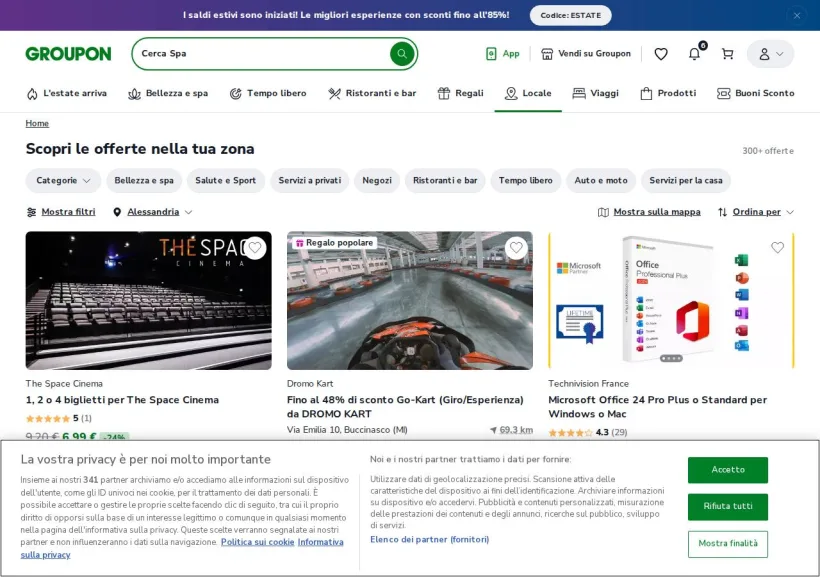Image resolution: width=820 pixels, height=577 pixels.
Task: Open Regali menu
Action: 460,93
